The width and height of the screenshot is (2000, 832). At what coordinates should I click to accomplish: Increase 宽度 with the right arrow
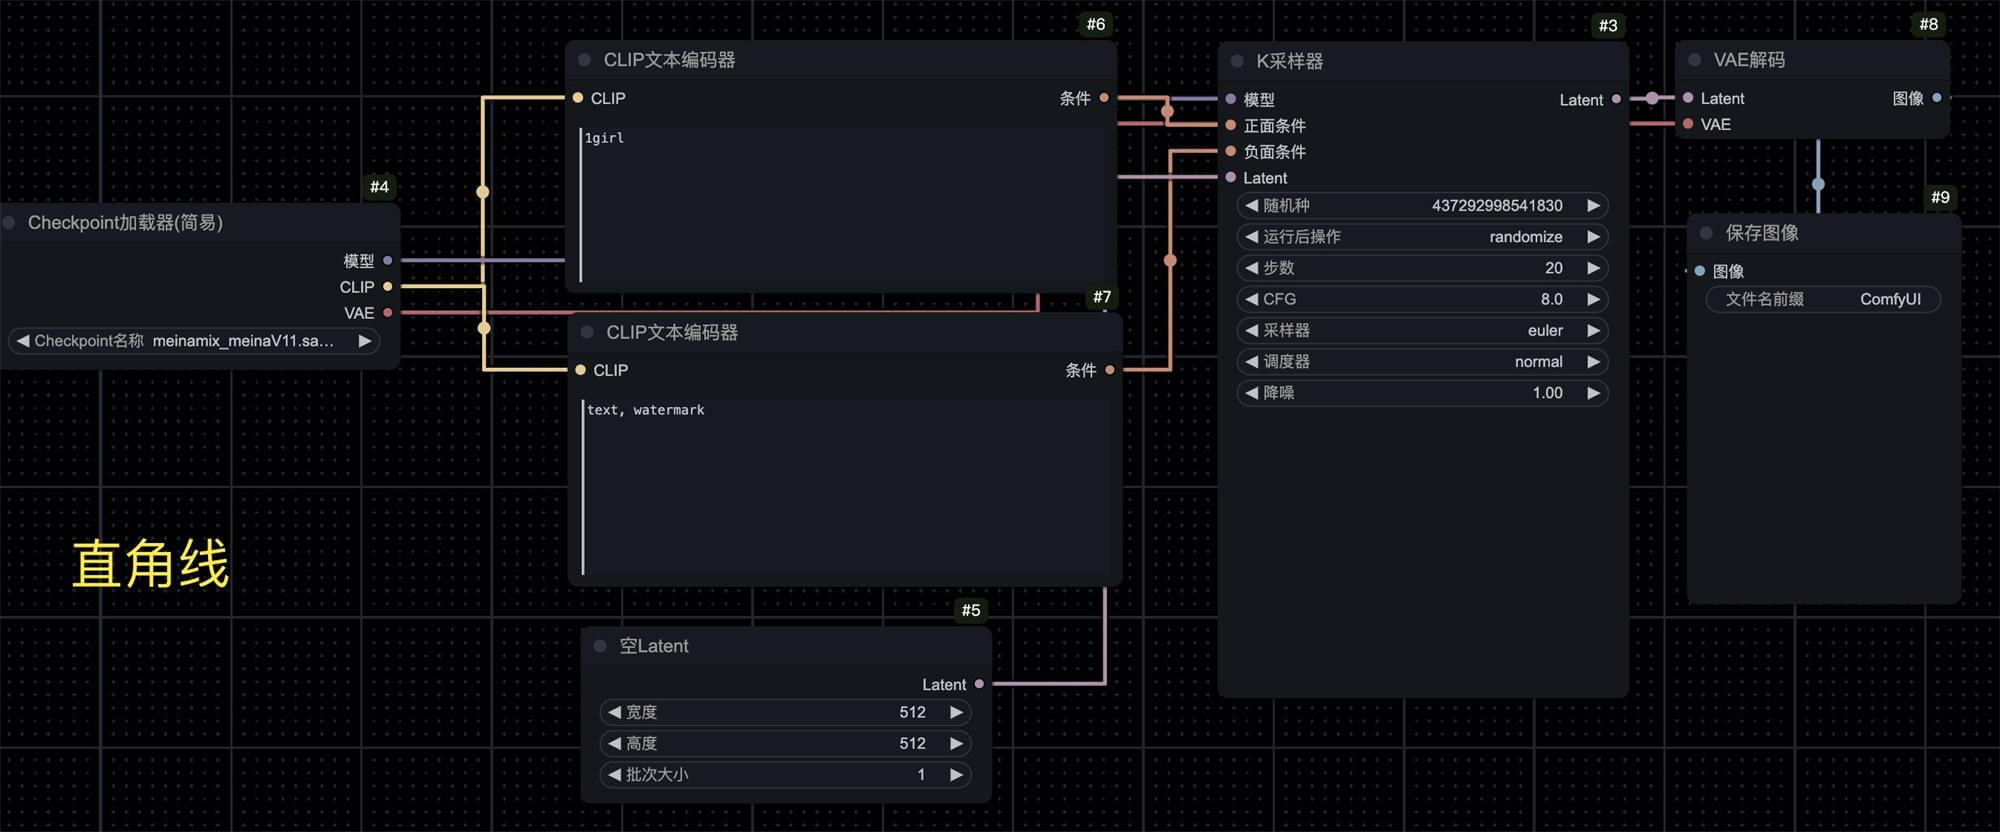pos(956,712)
